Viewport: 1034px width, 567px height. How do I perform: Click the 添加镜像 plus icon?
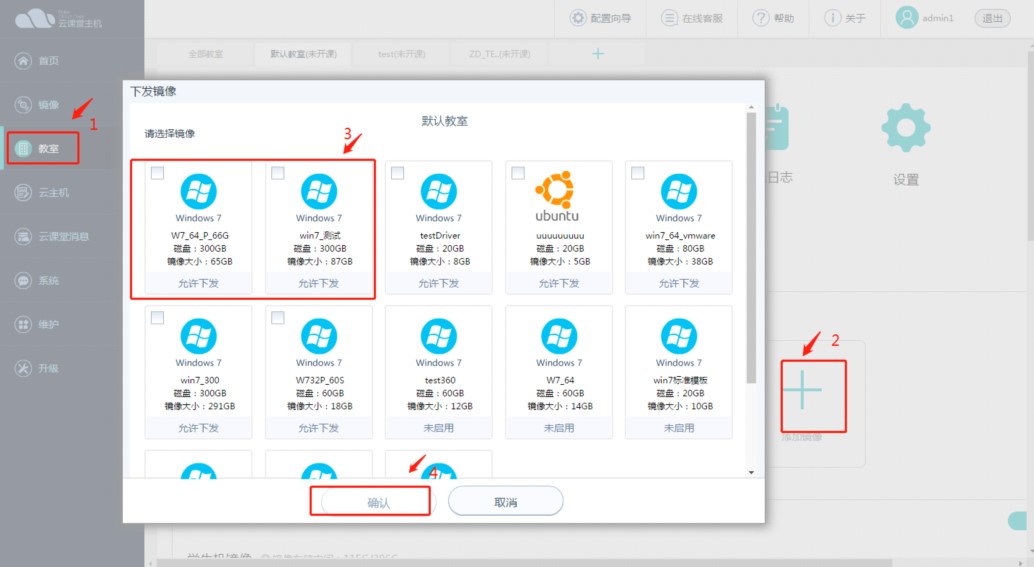point(803,390)
